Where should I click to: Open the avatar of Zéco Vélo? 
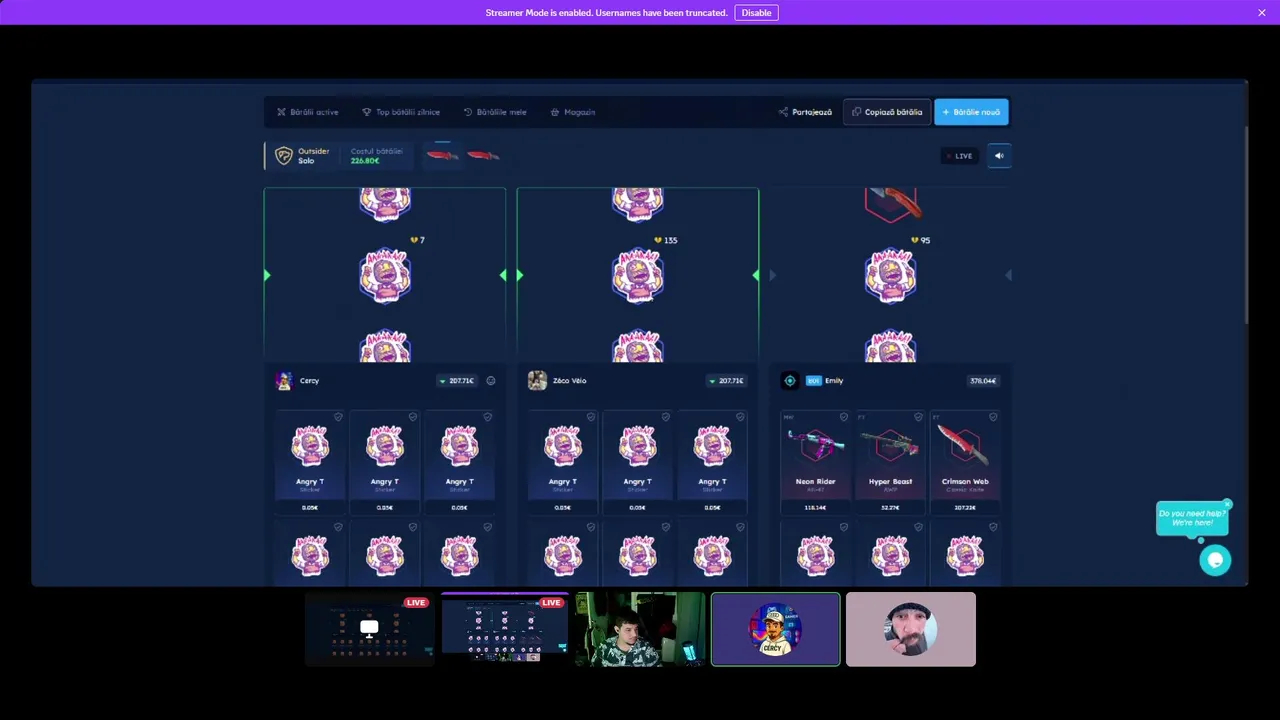point(537,381)
